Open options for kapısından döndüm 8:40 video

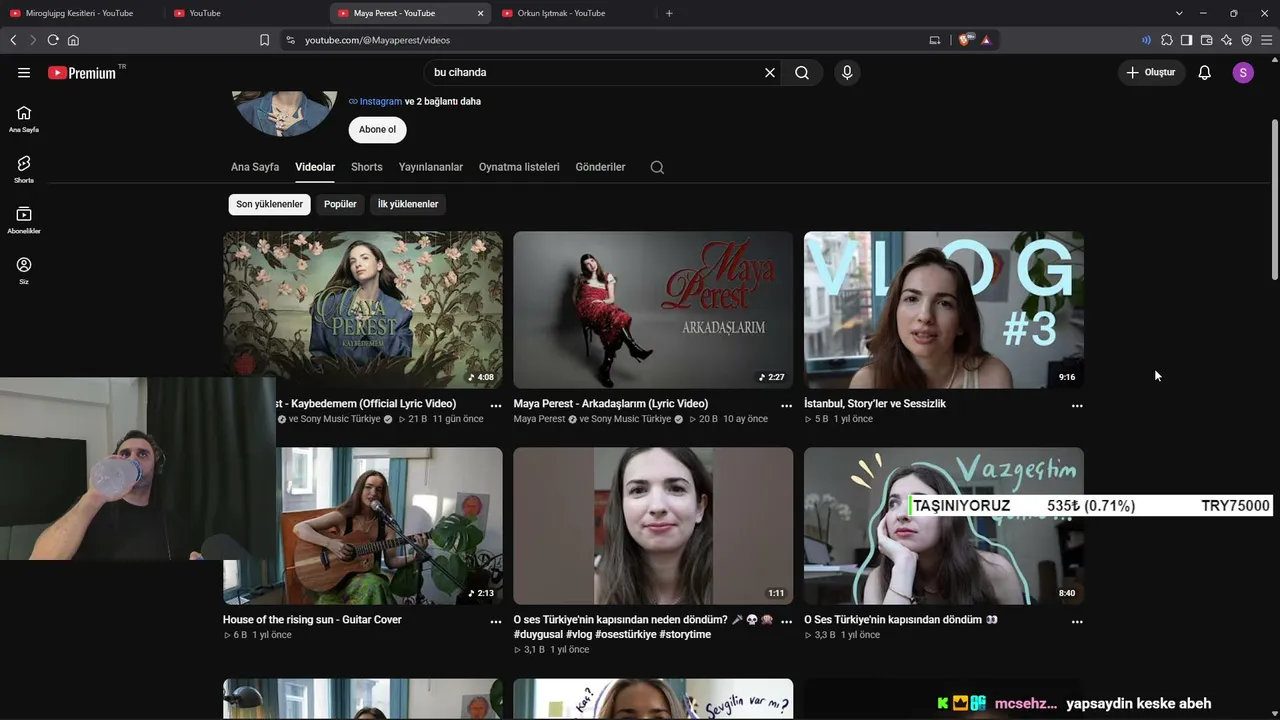[x=1077, y=622]
